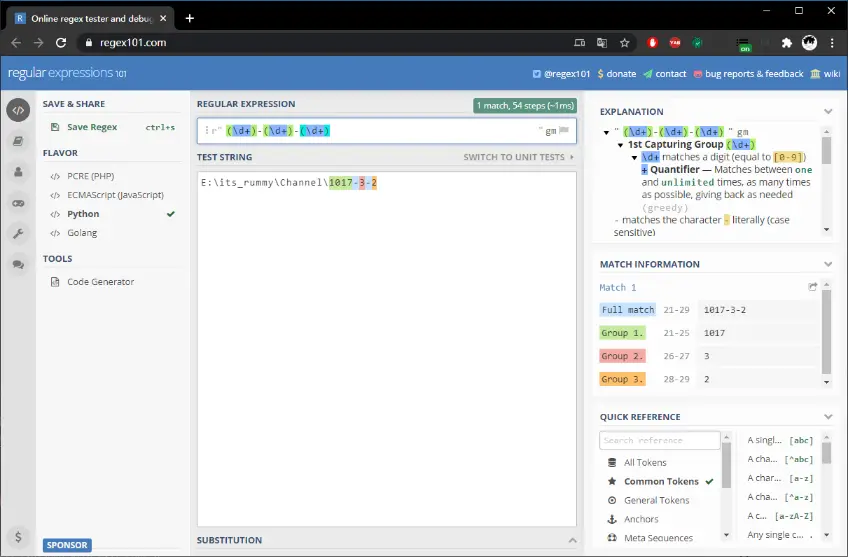Select Common Tokens category
Image resolution: width=848 pixels, height=557 pixels.
(660, 481)
